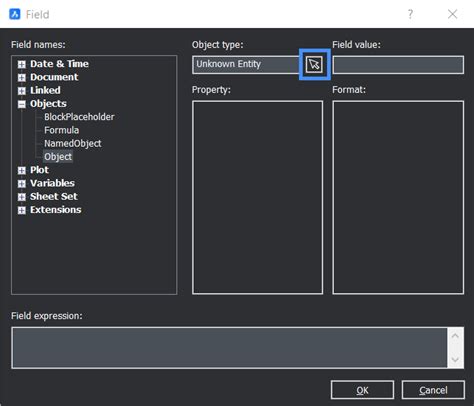Collapse the Objects category
This screenshot has width=474, height=406.
tap(22, 104)
